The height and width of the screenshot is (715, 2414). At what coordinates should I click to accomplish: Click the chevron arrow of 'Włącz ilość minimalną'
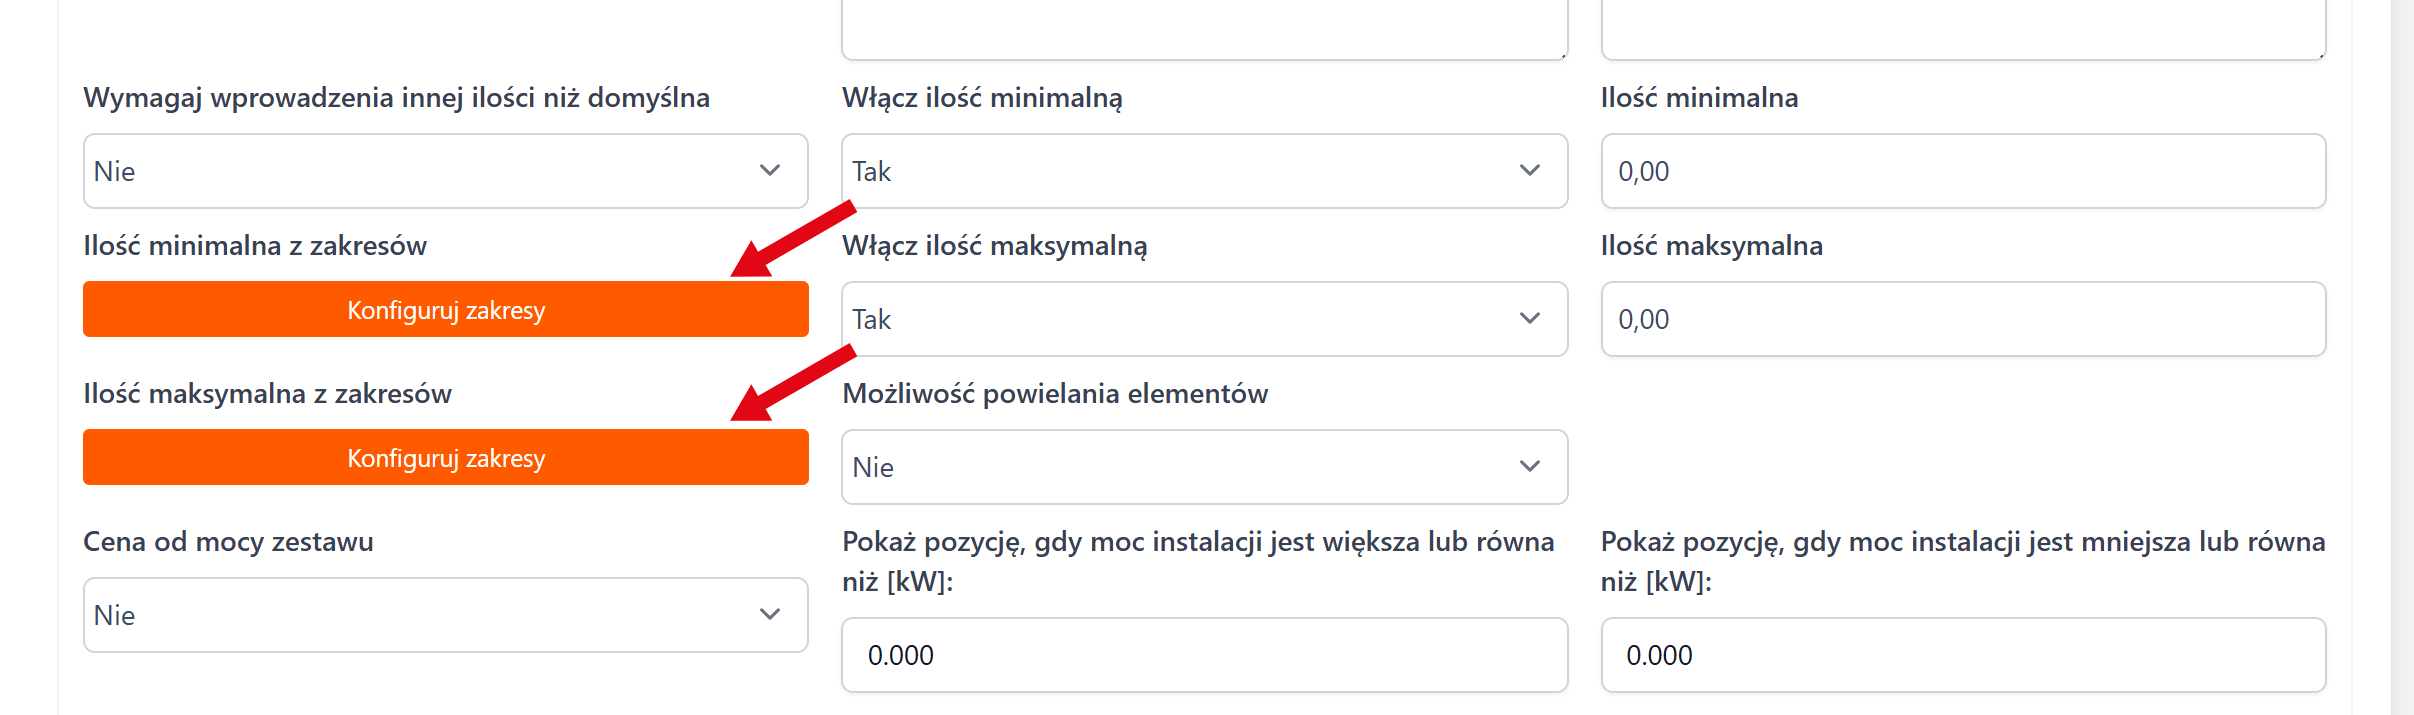(1529, 171)
